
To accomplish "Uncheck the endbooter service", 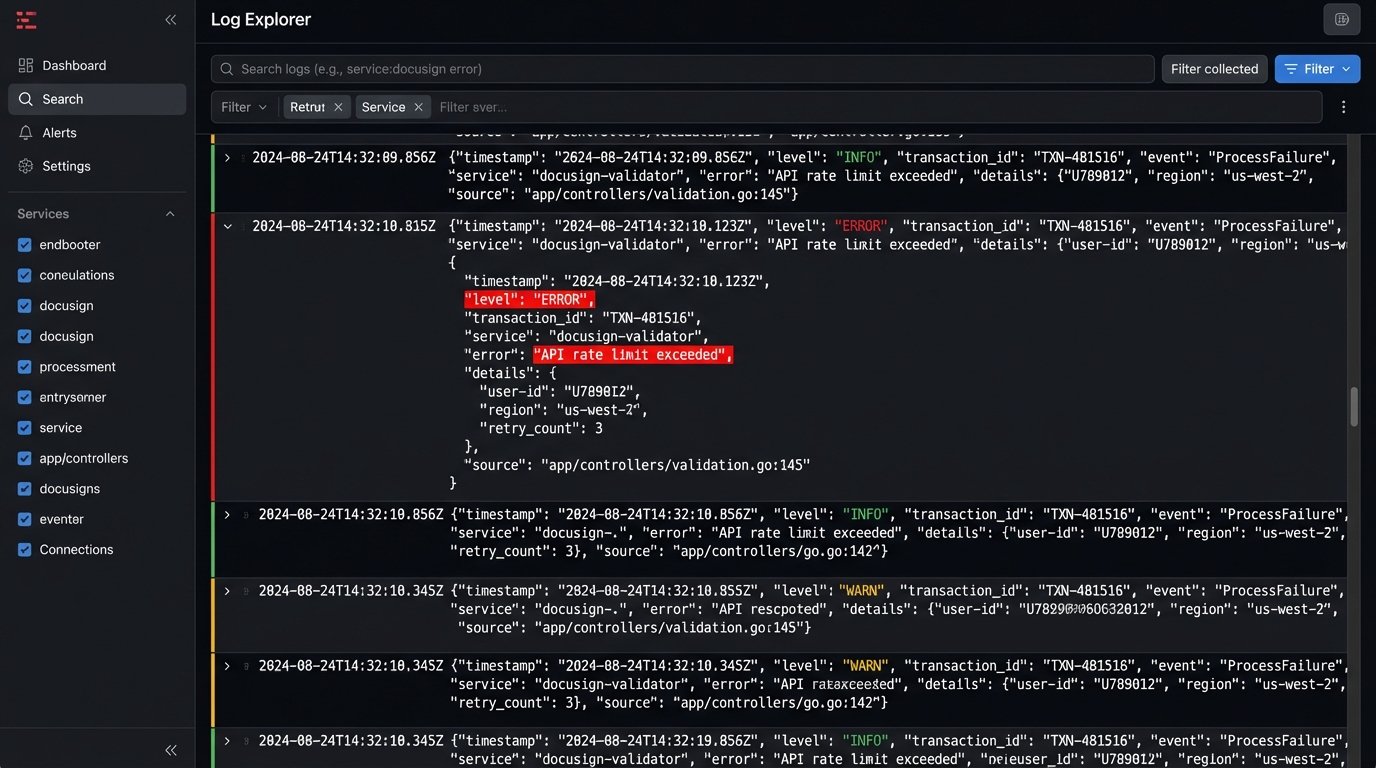I will point(24,244).
